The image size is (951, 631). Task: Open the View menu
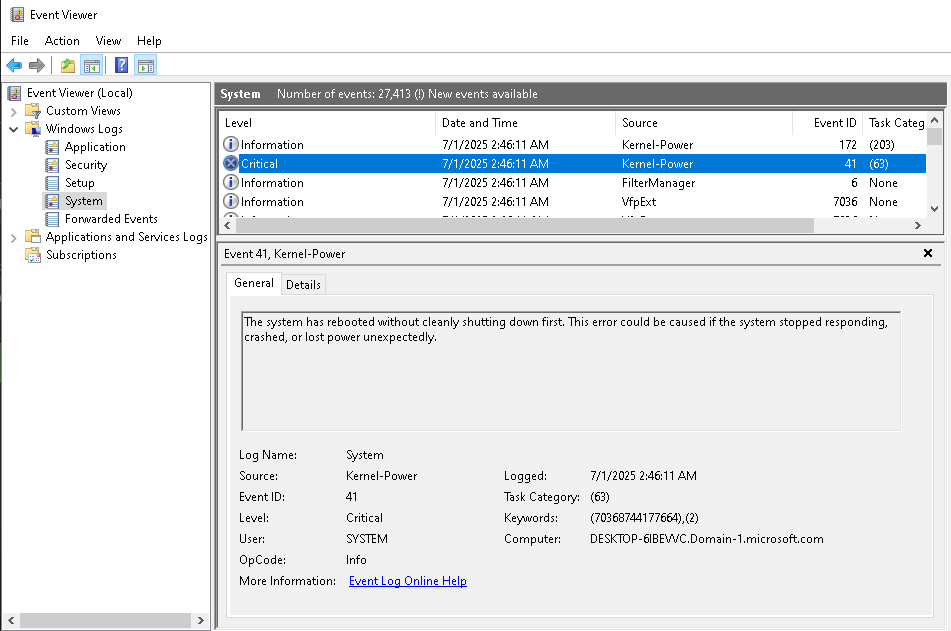coord(108,41)
